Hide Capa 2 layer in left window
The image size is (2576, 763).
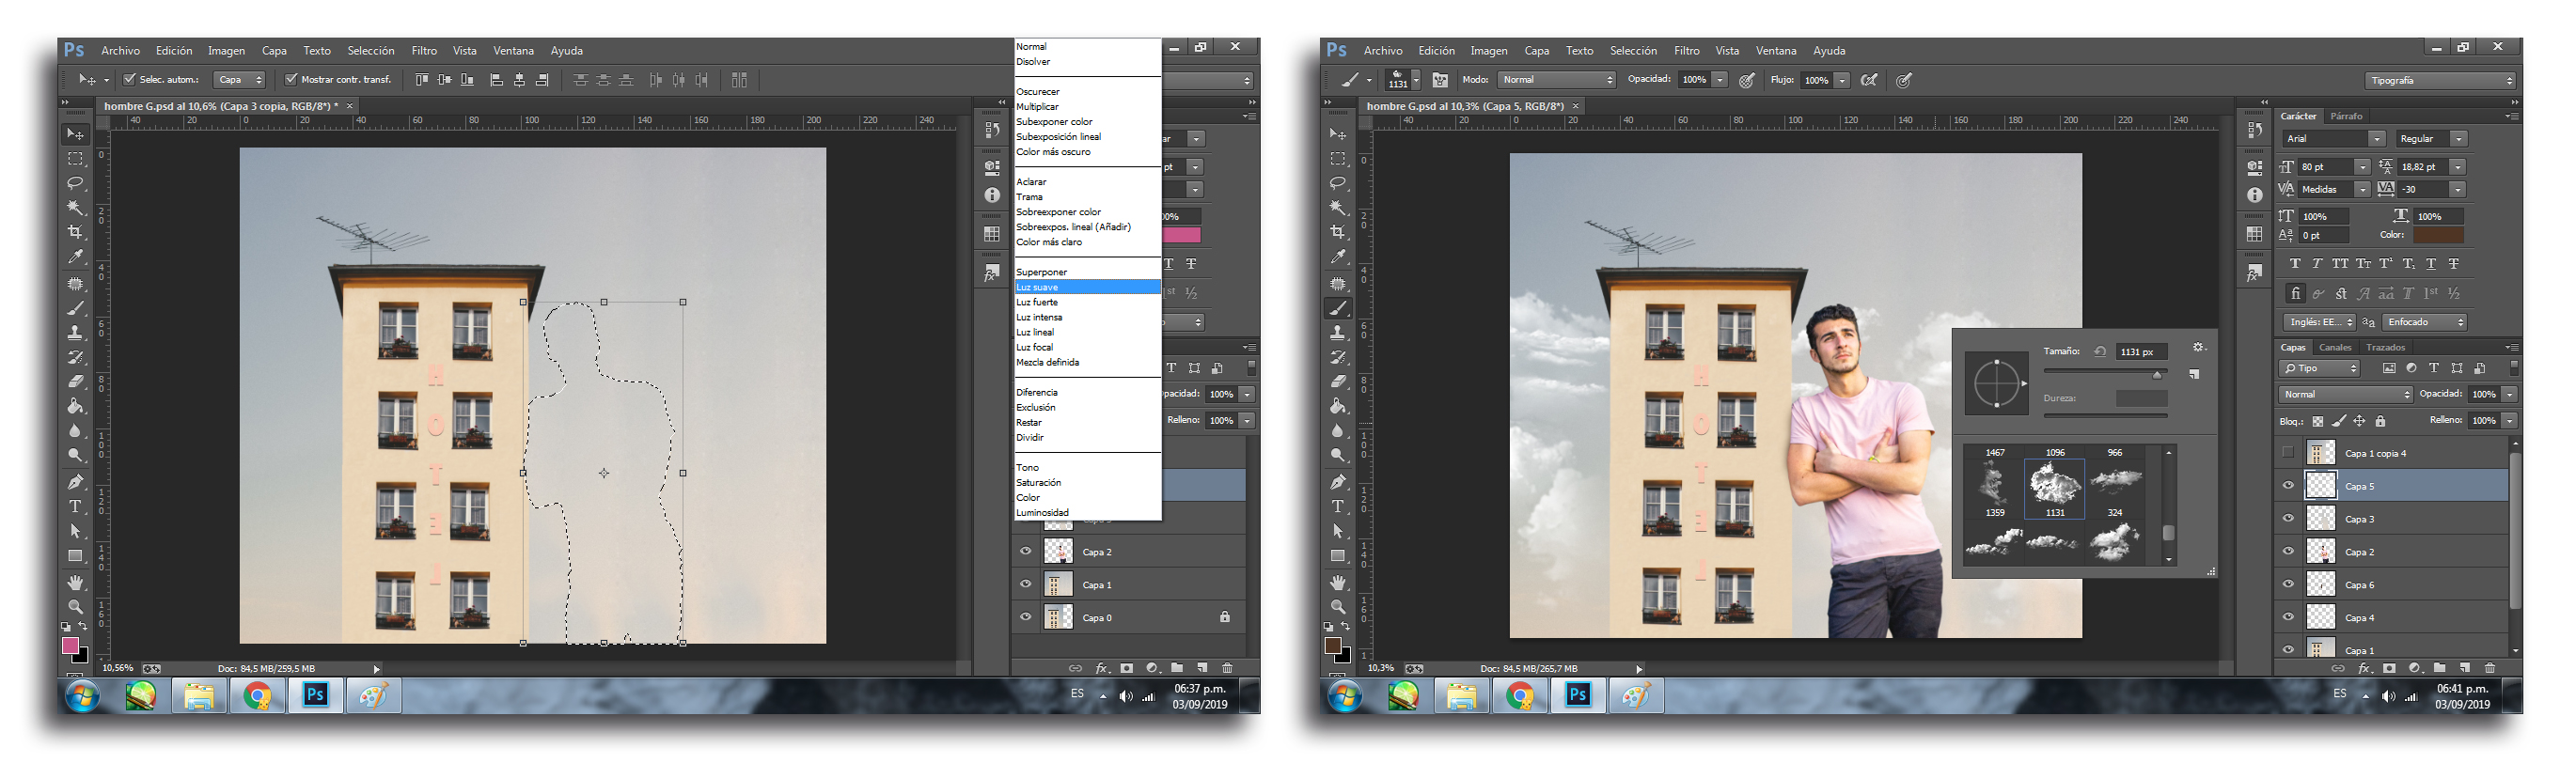(1025, 552)
